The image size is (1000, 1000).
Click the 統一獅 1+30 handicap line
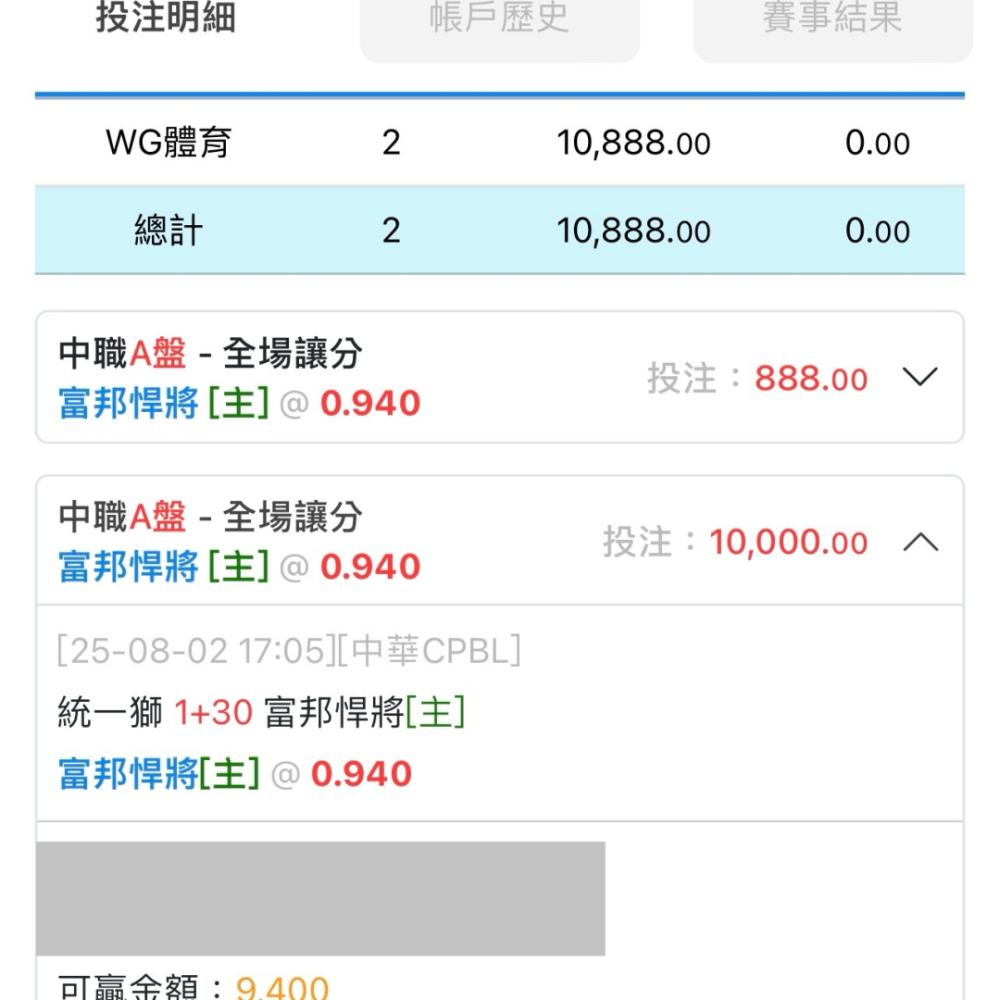pos(261,712)
